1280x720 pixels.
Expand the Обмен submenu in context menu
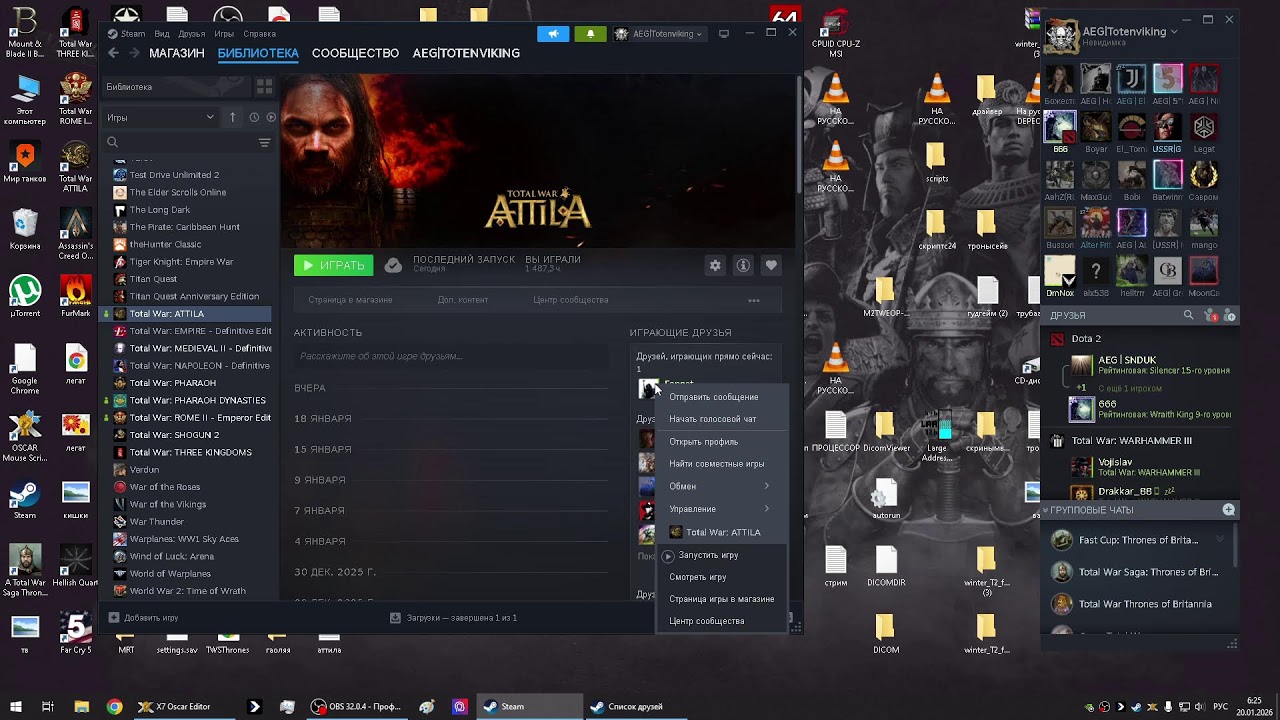(x=720, y=486)
